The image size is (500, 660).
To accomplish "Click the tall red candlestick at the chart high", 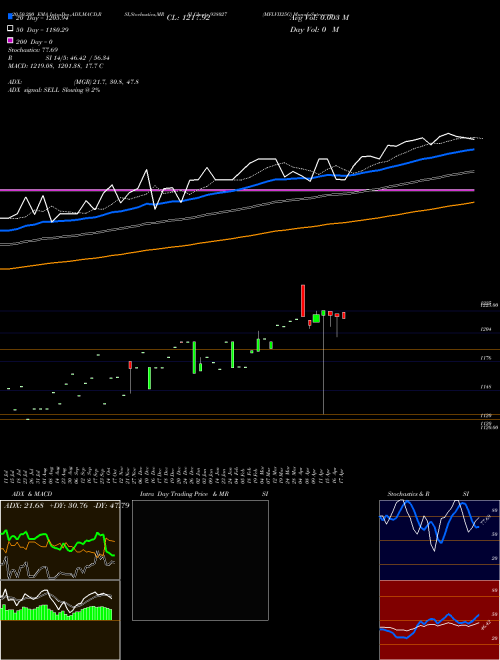I will [303, 301].
